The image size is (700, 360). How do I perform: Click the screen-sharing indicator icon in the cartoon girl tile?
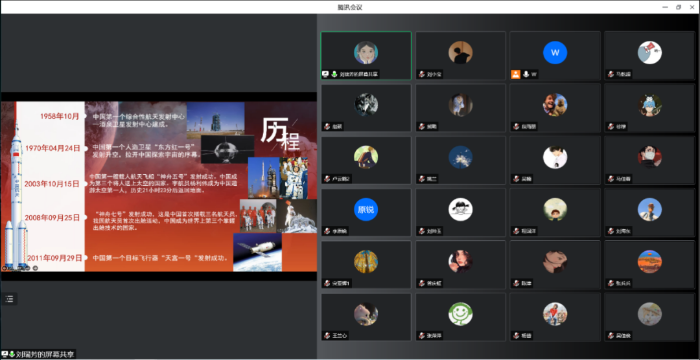coord(325,74)
